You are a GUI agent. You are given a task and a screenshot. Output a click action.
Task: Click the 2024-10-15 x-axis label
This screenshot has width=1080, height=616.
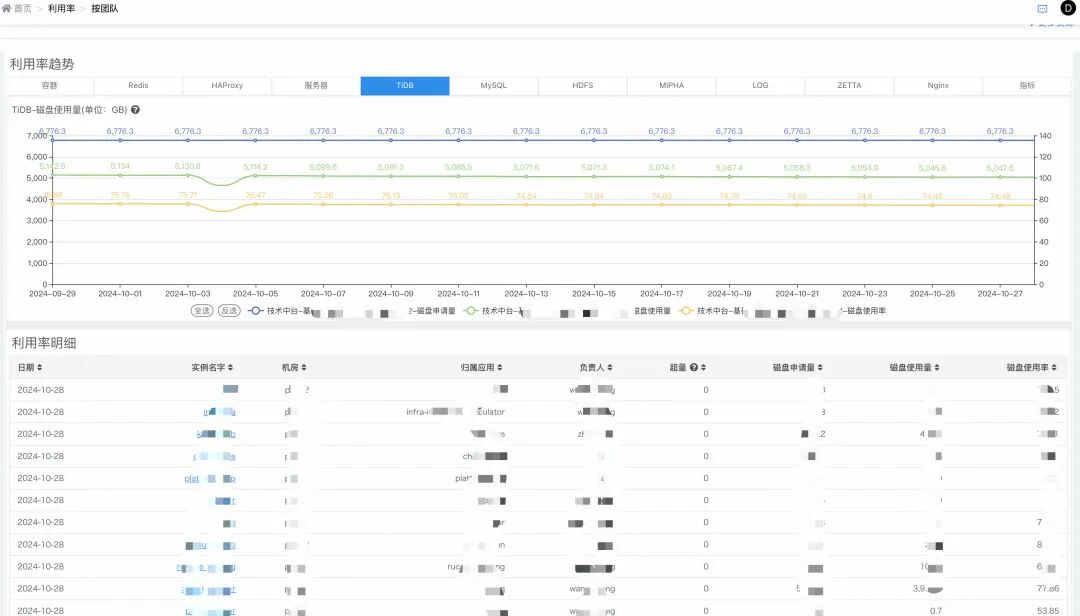[594, 294]
